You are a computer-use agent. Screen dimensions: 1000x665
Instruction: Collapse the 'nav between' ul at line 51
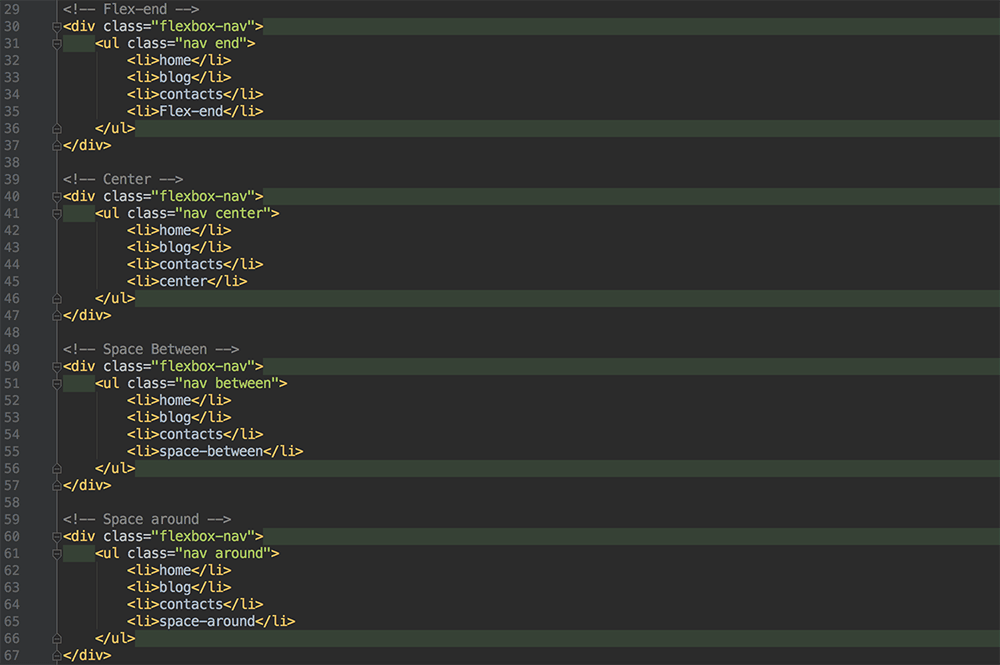57,384
